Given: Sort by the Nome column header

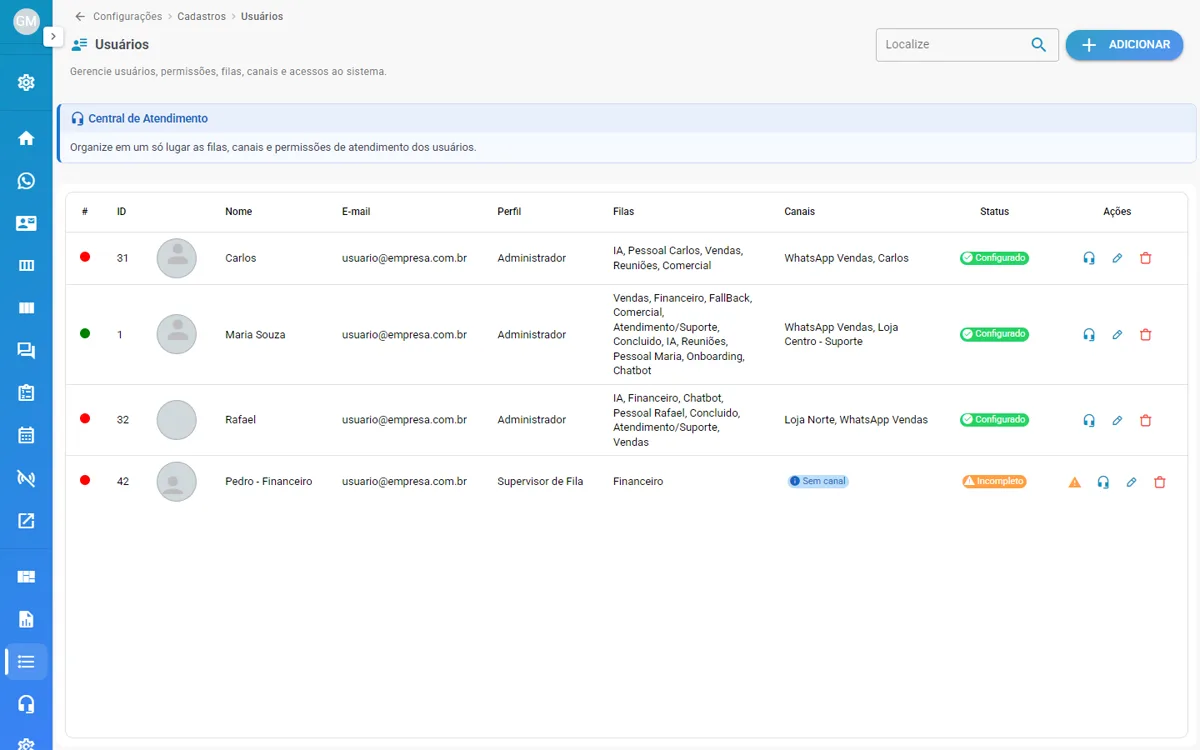Looking at the screenshot, I should 239,212.
